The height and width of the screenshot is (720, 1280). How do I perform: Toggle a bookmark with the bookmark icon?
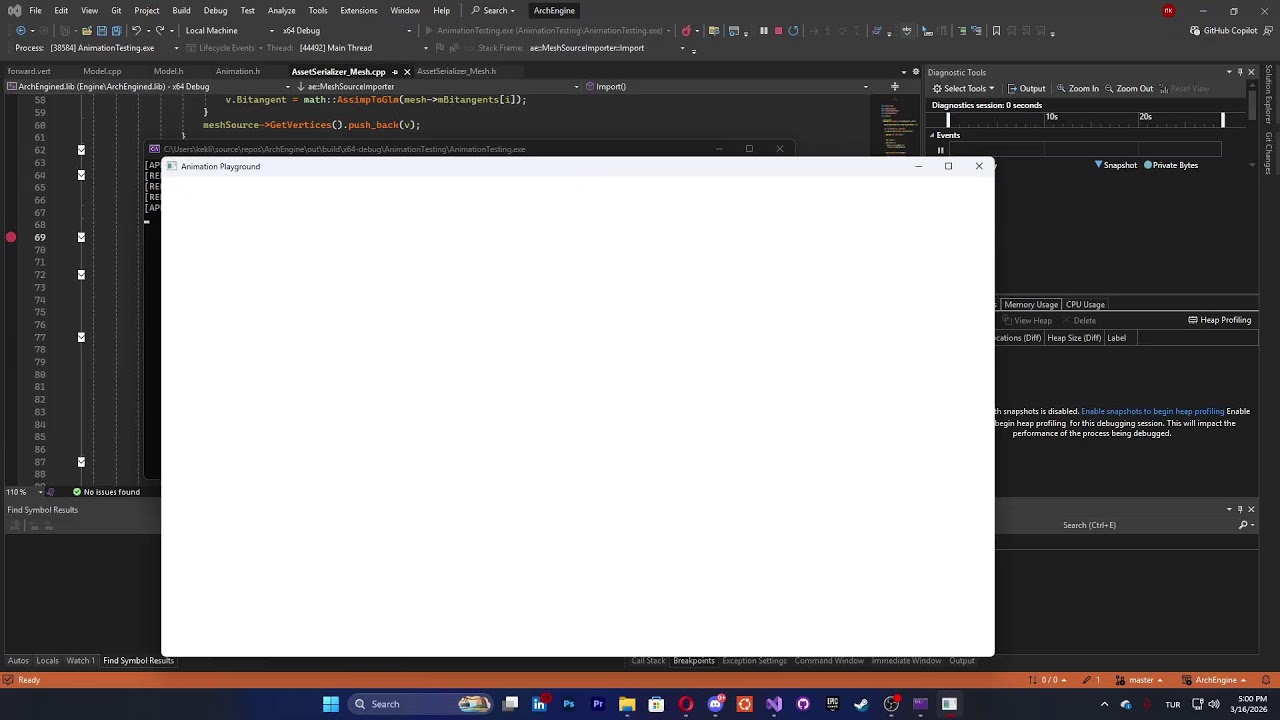click(x=996, y=30)
